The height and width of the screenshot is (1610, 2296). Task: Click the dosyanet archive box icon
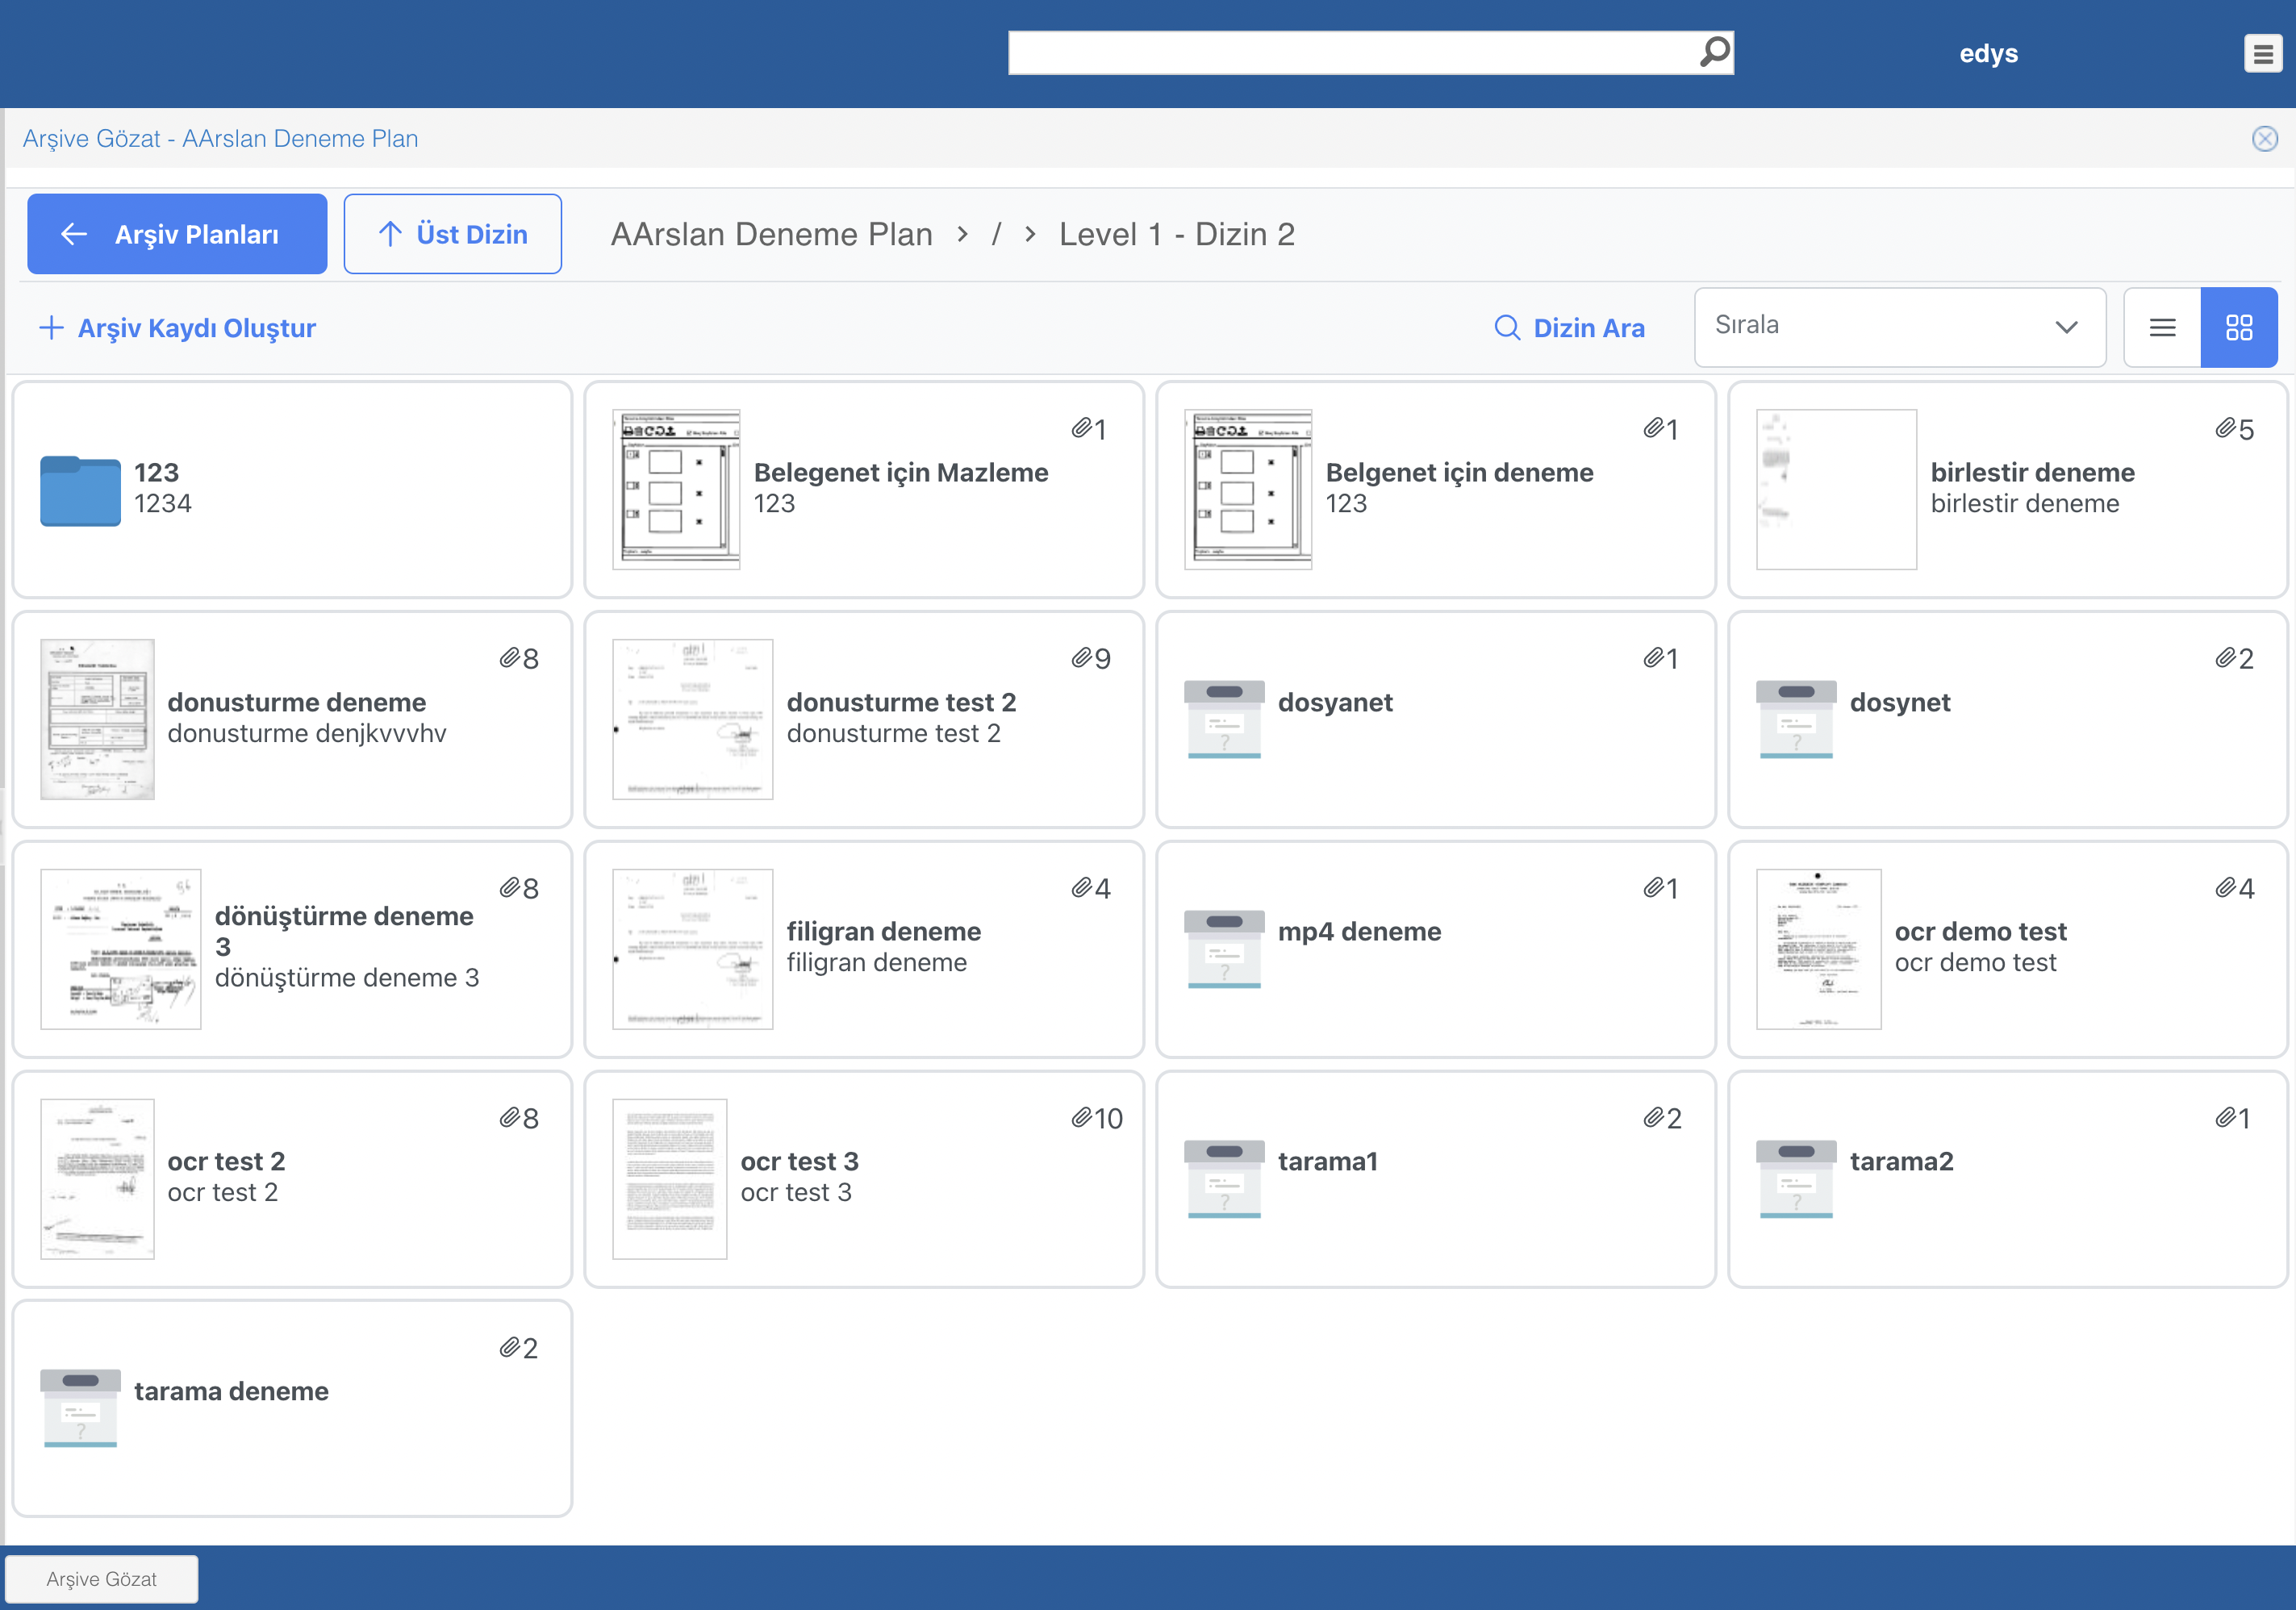click(1223, 719)
